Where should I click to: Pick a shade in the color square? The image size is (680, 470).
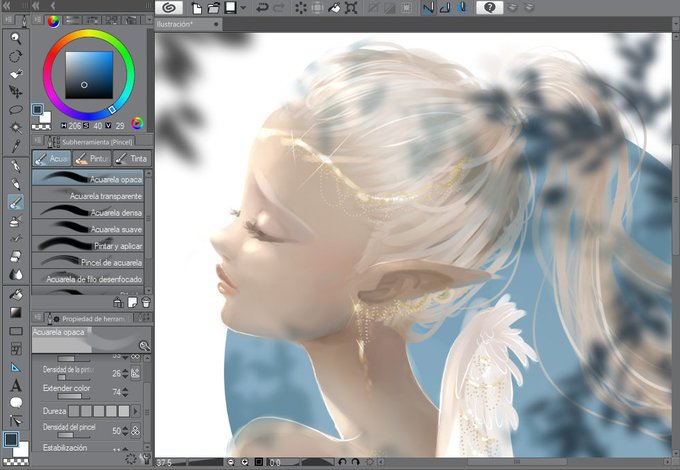(x=89, y=75)
